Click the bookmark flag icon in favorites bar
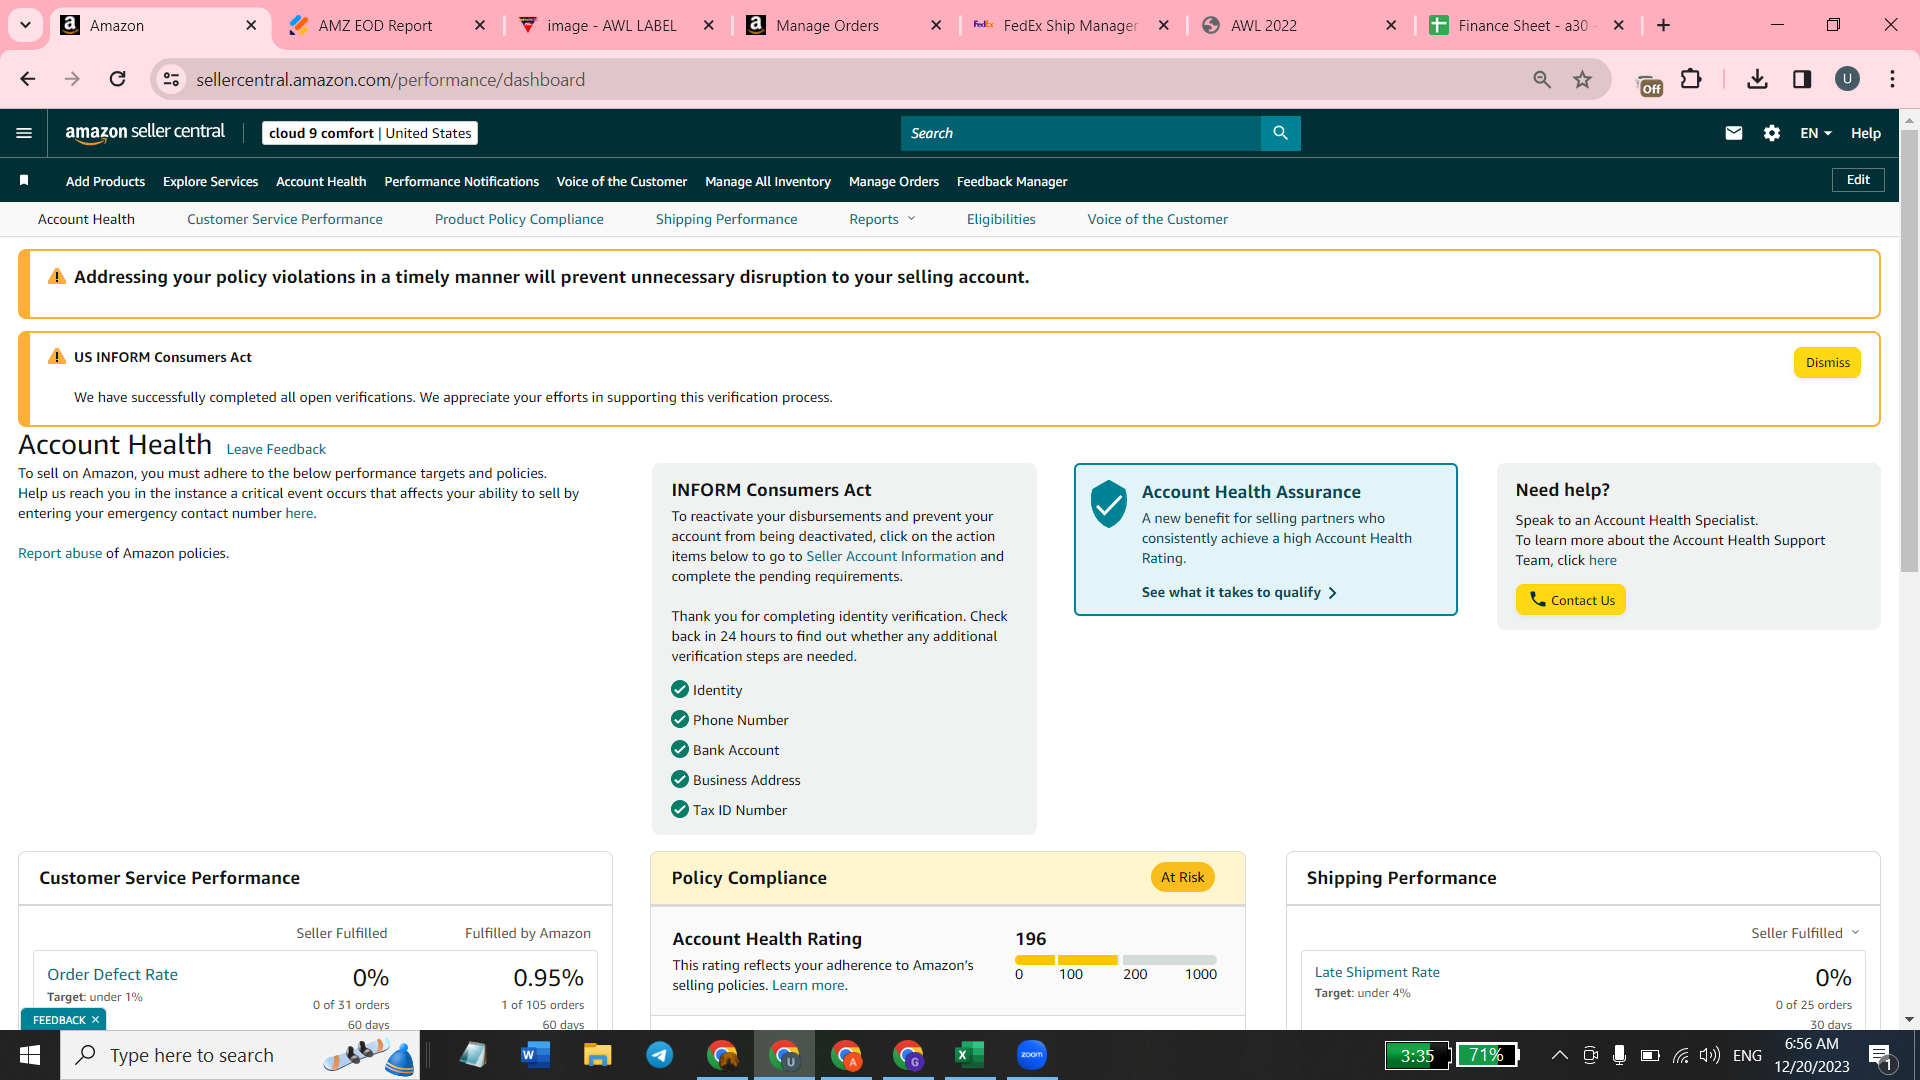The height and width of the screenshot is (1080, 1920). click(x=24, y=181)
